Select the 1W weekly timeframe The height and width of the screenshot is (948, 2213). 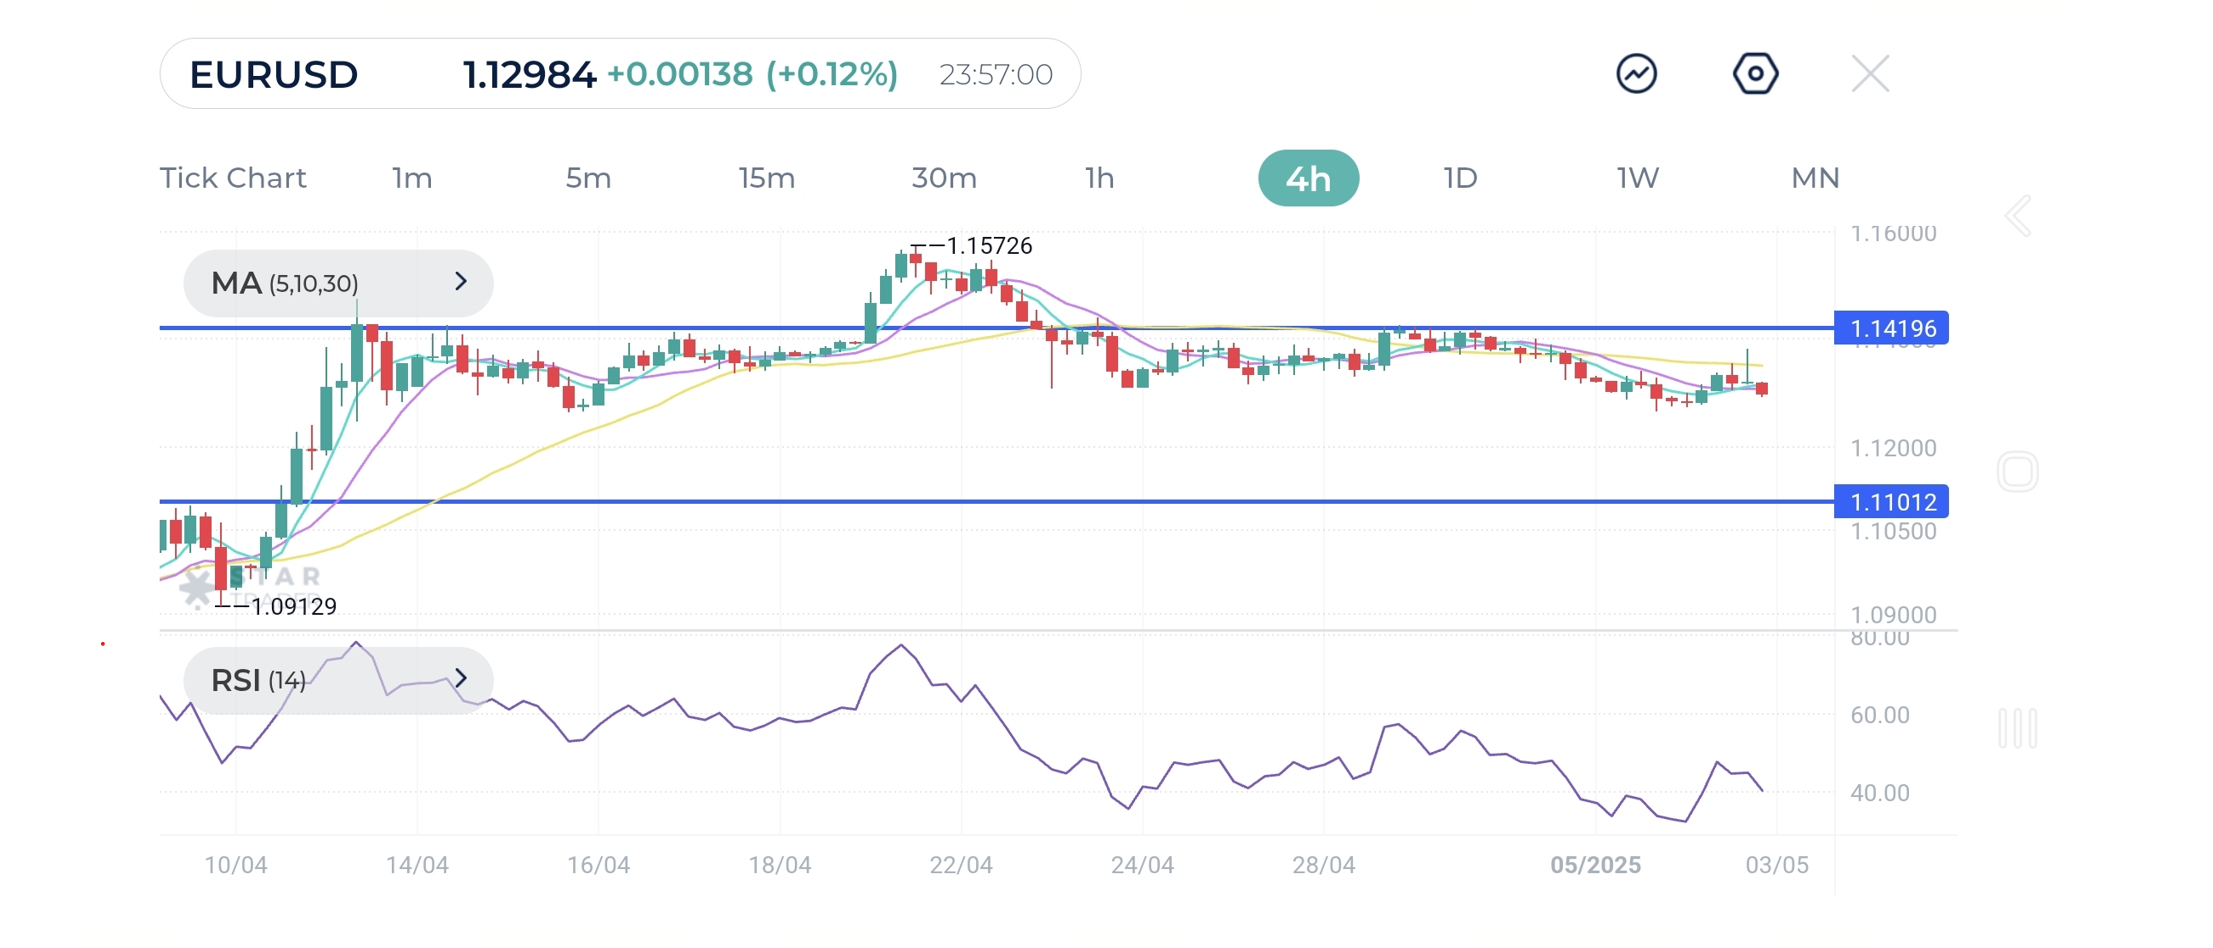click(x=1637, y=178)
